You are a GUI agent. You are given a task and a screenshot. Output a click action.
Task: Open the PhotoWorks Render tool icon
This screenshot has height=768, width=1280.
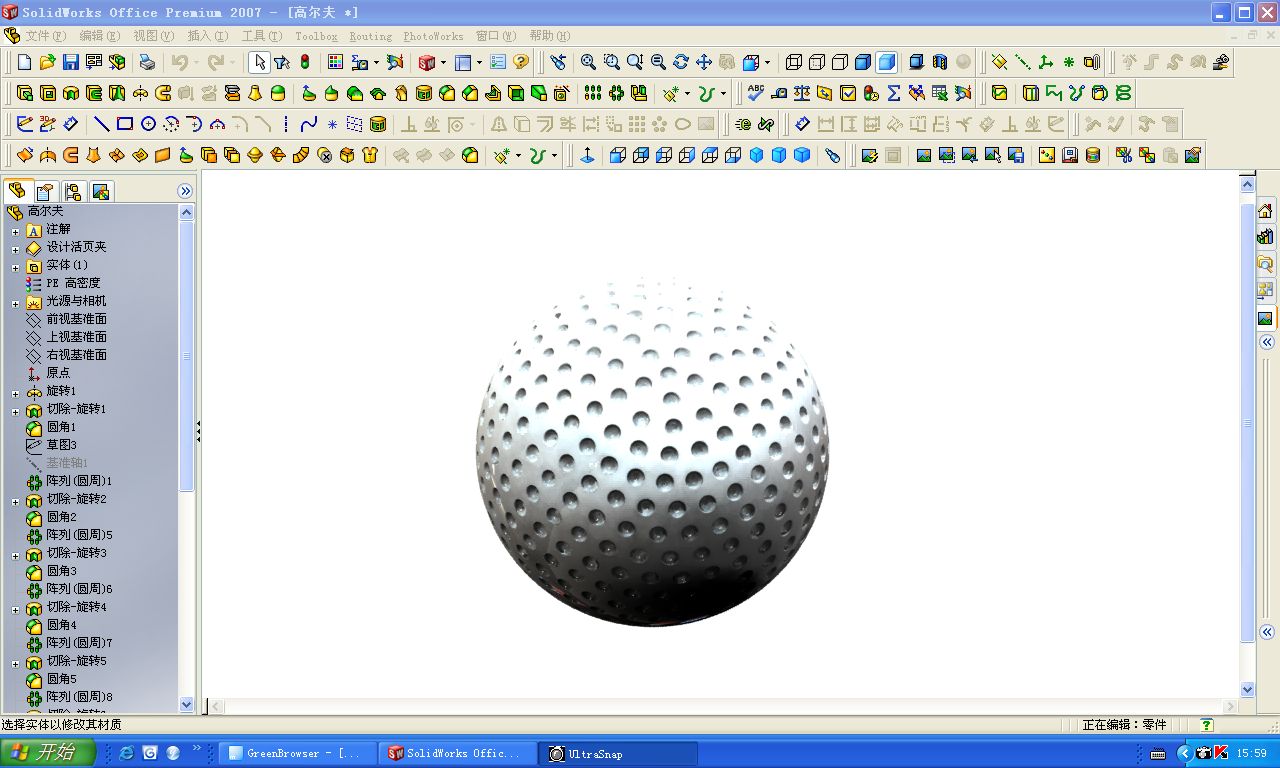[923, 156]
